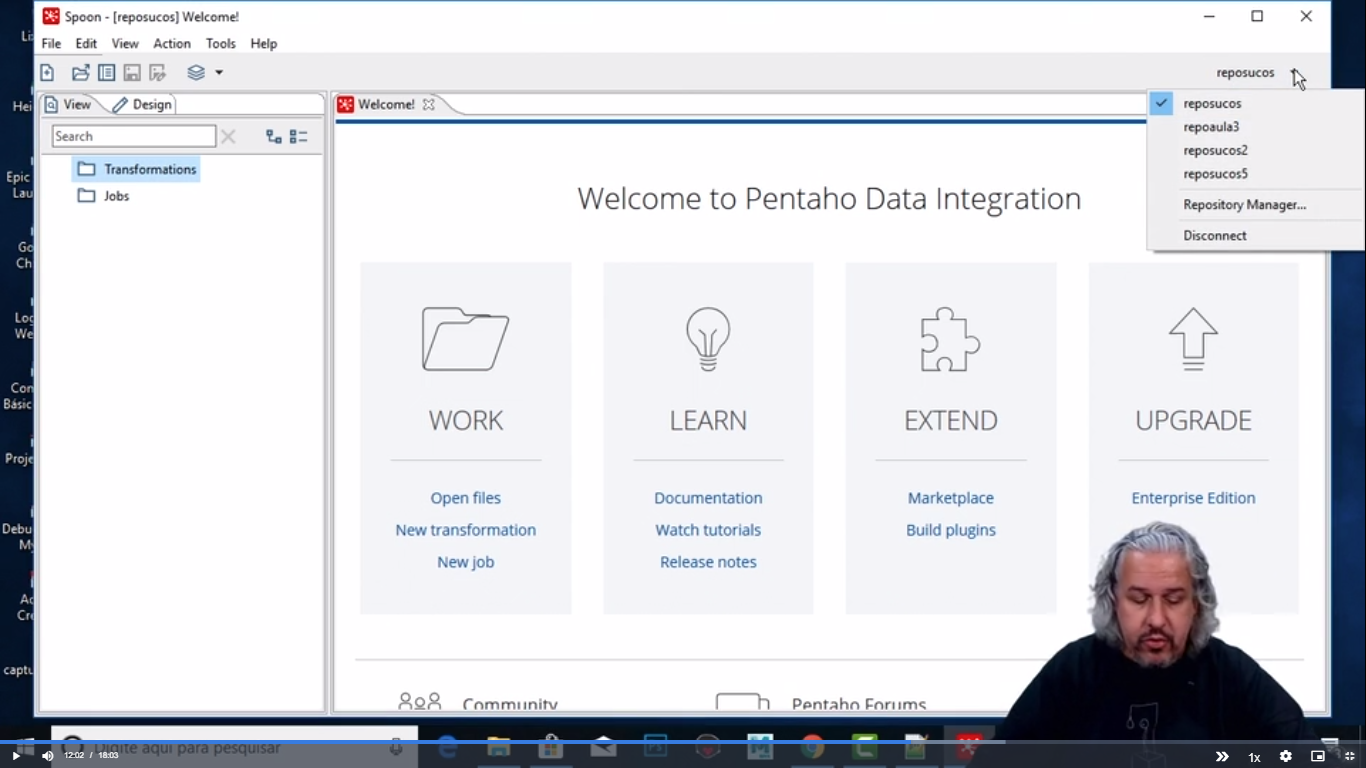Click the Community people icon
Image resolution: width=1366 pixels, height=768 pixels.
point(419,702)
